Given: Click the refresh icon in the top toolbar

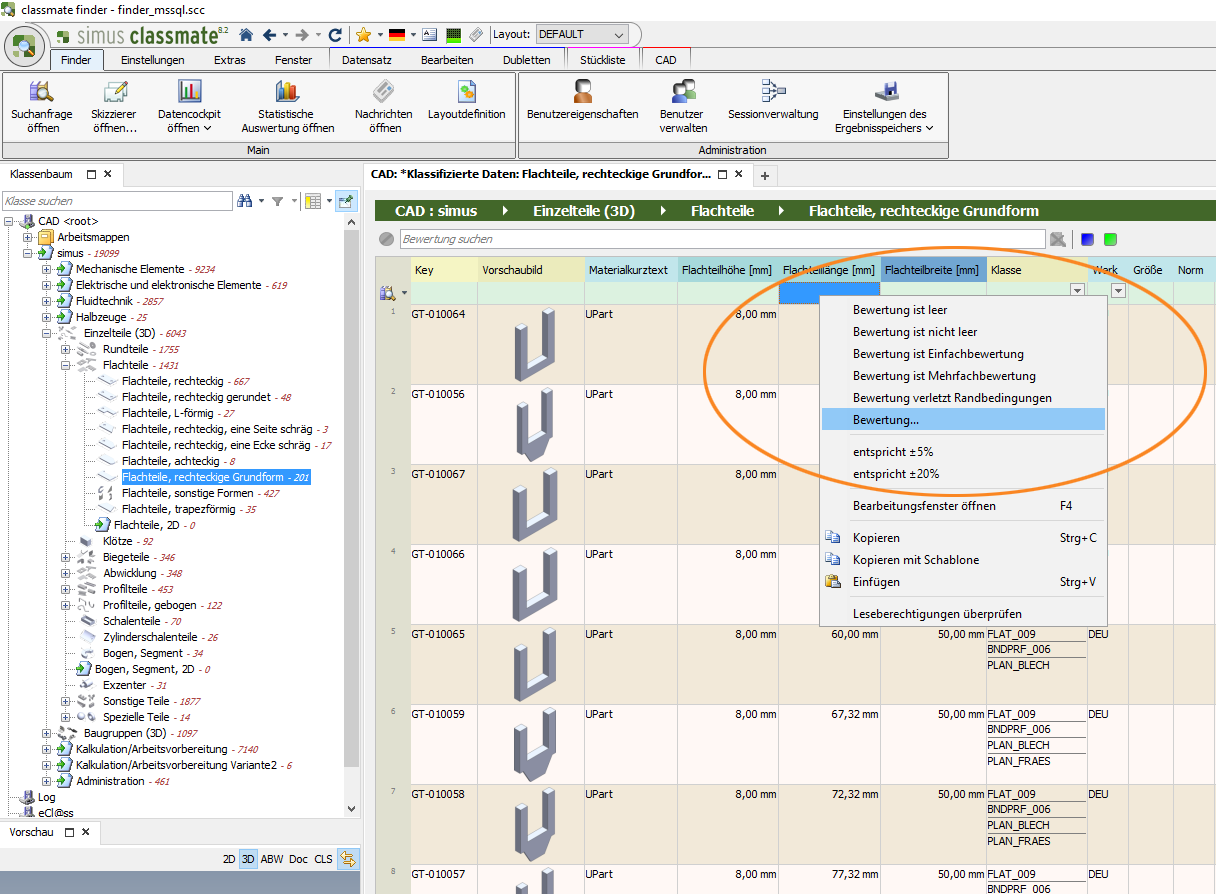Looking at the screenshot, I should pyautogui.click(x=335, y=34).
